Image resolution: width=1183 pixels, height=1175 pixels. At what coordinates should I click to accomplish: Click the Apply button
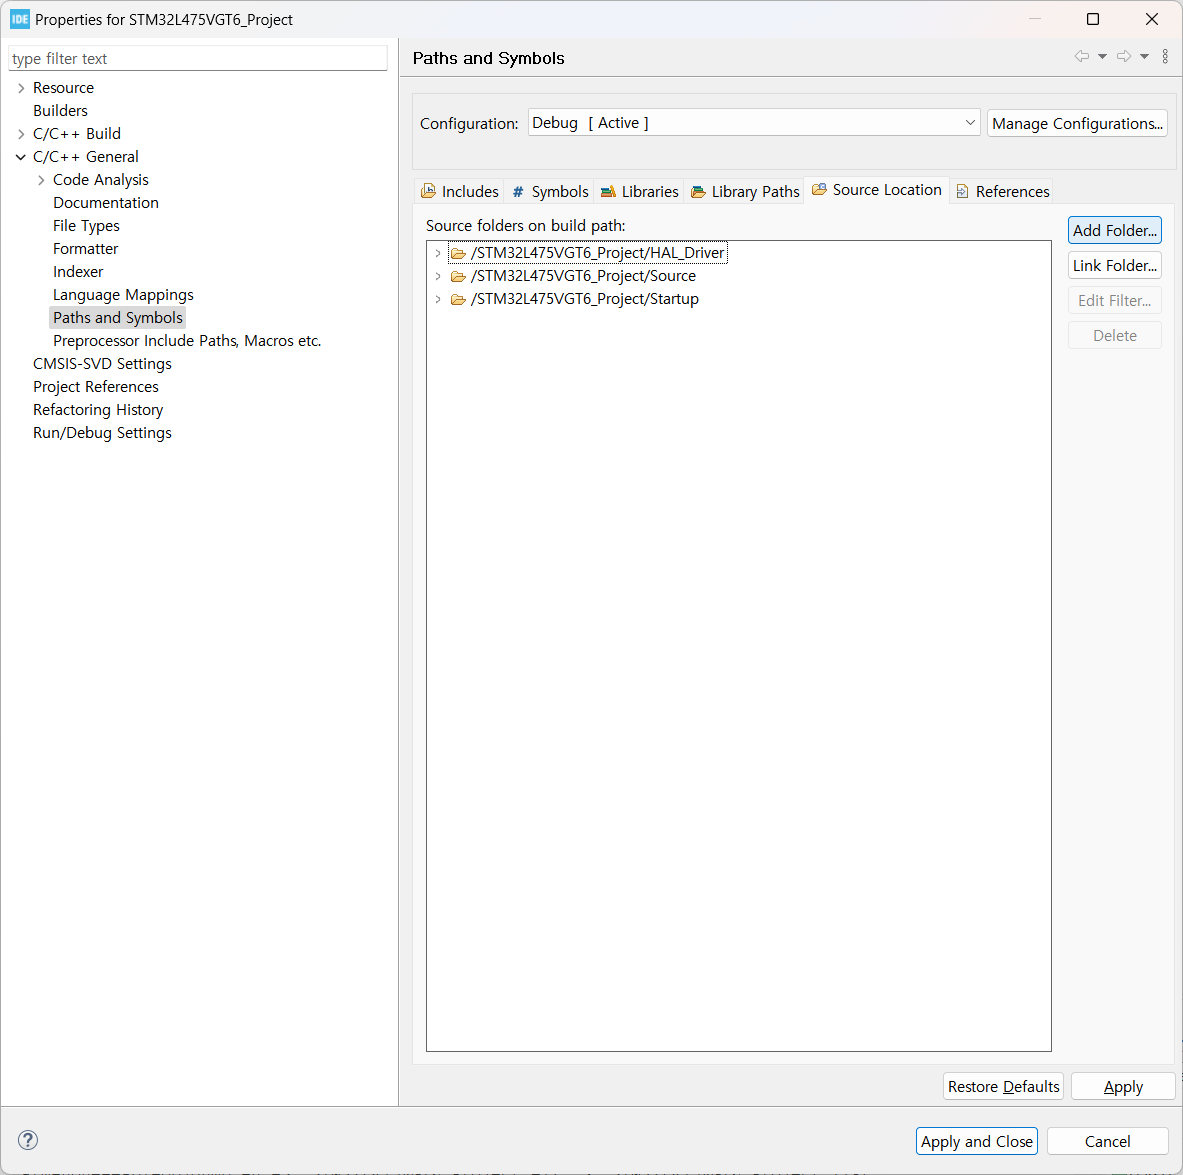point(1123,1086)
